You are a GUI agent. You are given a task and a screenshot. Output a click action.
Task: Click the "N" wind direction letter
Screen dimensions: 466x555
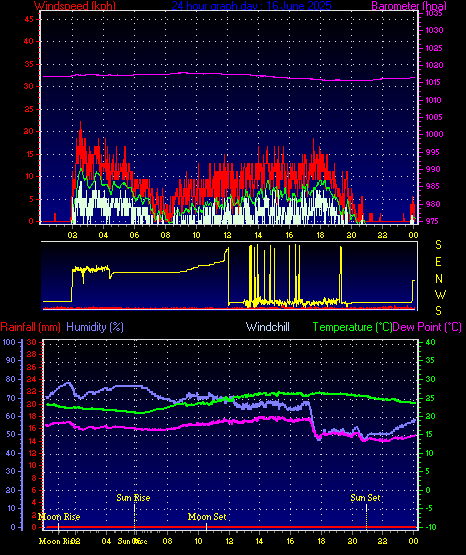coord(439,279)
